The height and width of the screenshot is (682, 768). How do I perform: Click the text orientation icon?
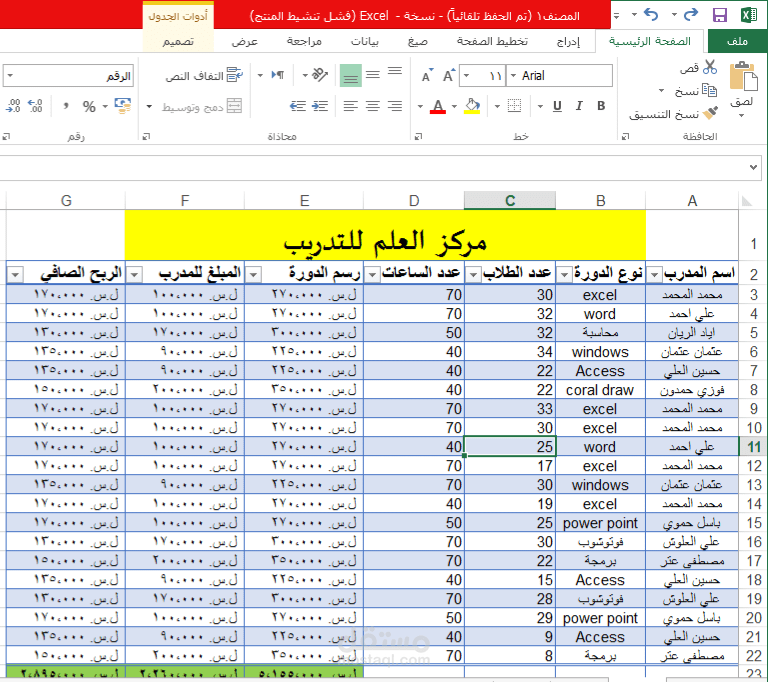tap(319, 75)
